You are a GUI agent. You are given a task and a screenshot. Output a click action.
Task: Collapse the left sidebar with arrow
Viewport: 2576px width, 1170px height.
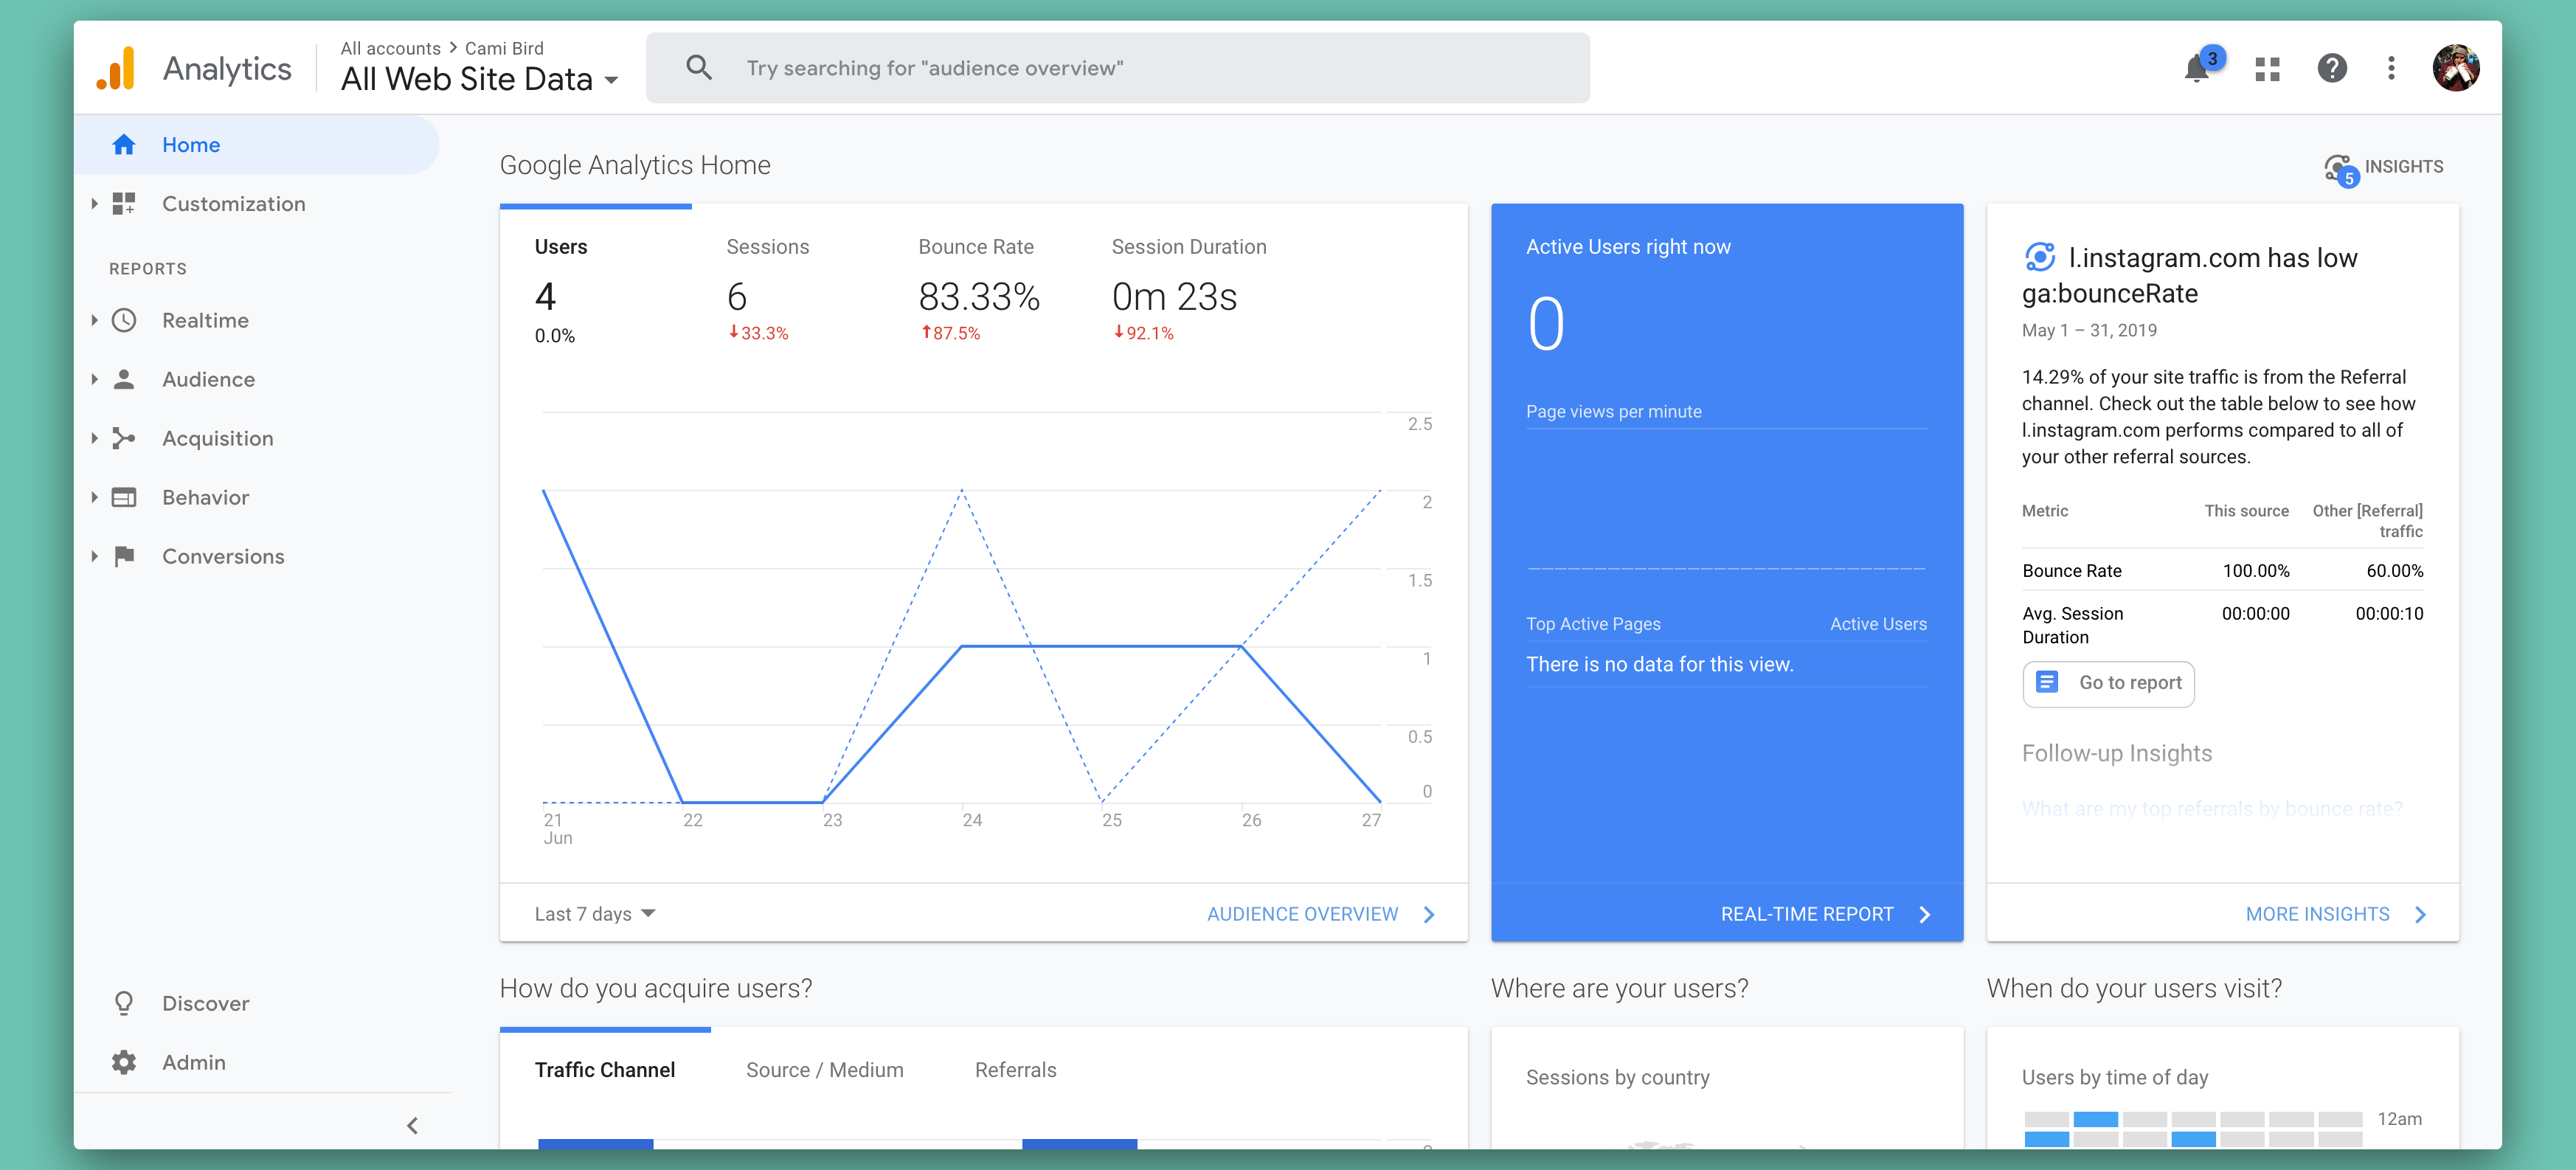(x=412, y=1126)
